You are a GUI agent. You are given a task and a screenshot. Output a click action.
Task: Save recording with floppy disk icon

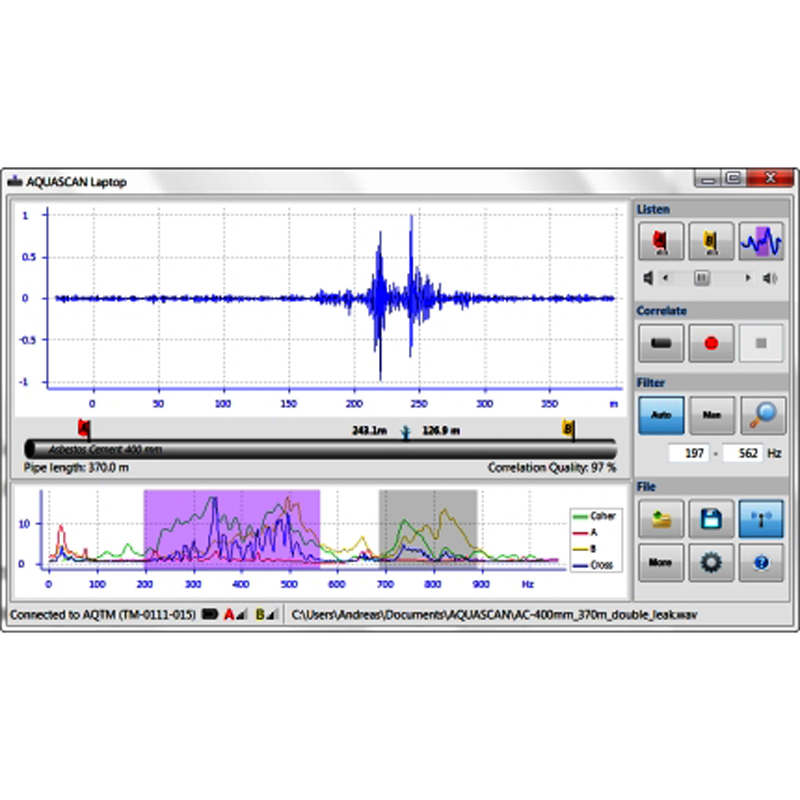pos(711,519)
